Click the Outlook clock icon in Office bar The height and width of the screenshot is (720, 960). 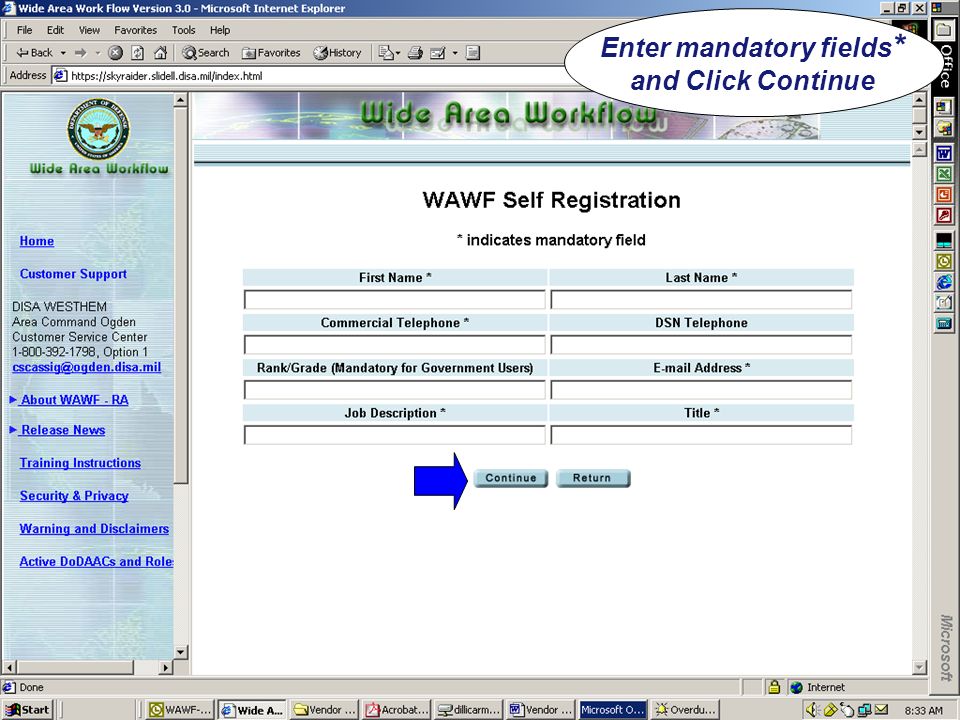click(x=944, y=262)
